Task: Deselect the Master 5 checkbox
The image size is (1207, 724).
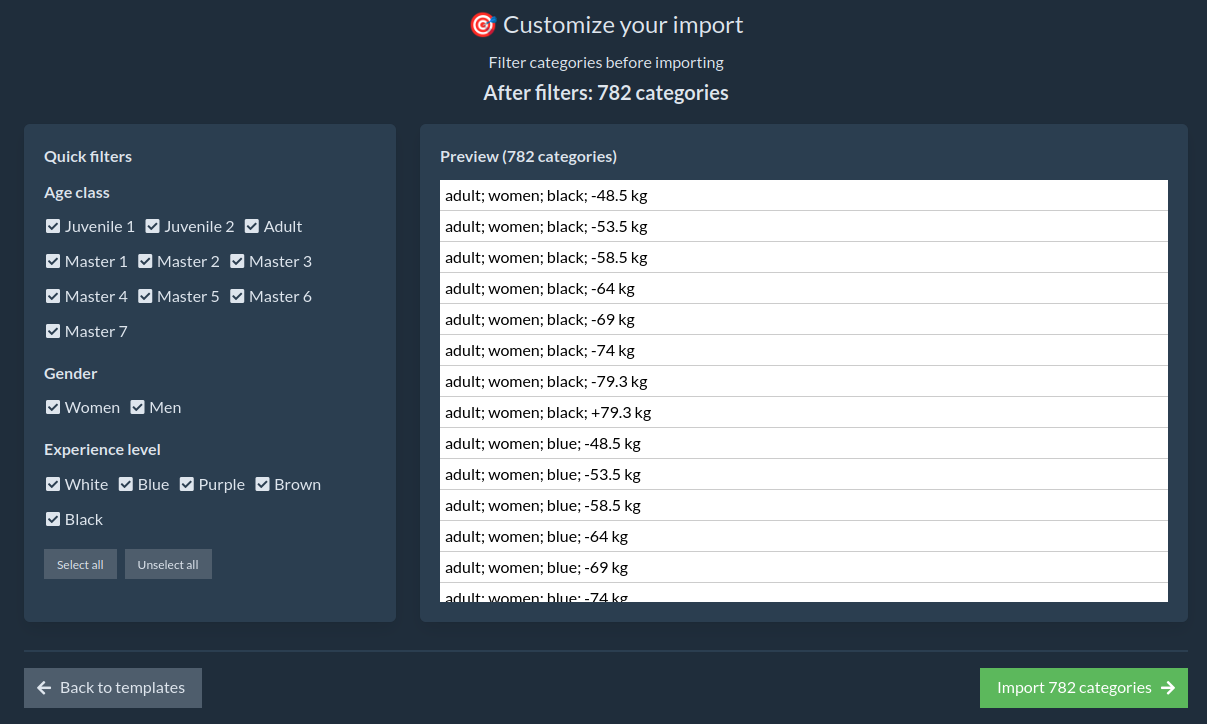Action: (x=146, y=297)
